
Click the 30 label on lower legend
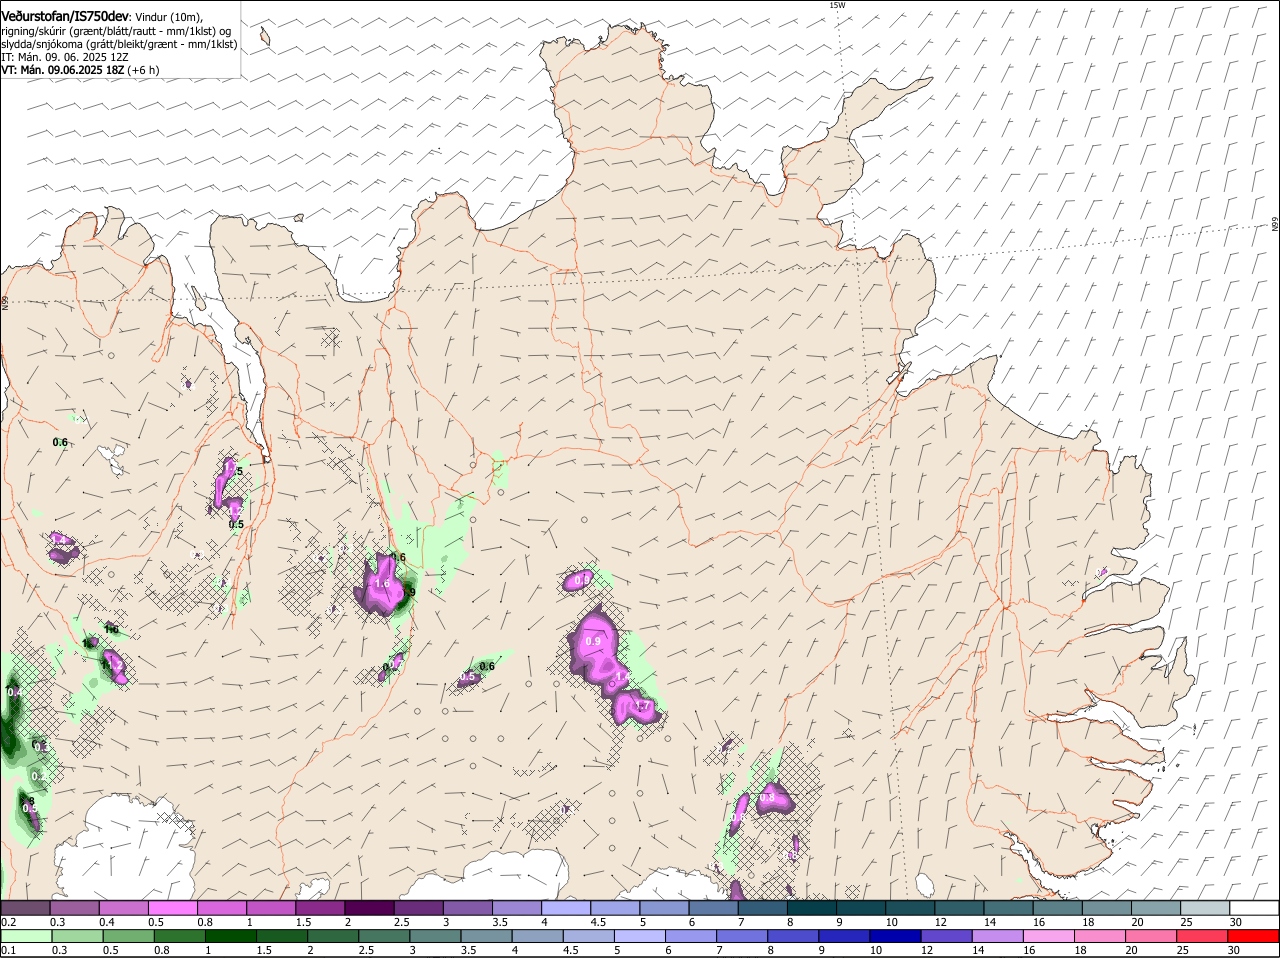coord(1236,950)
